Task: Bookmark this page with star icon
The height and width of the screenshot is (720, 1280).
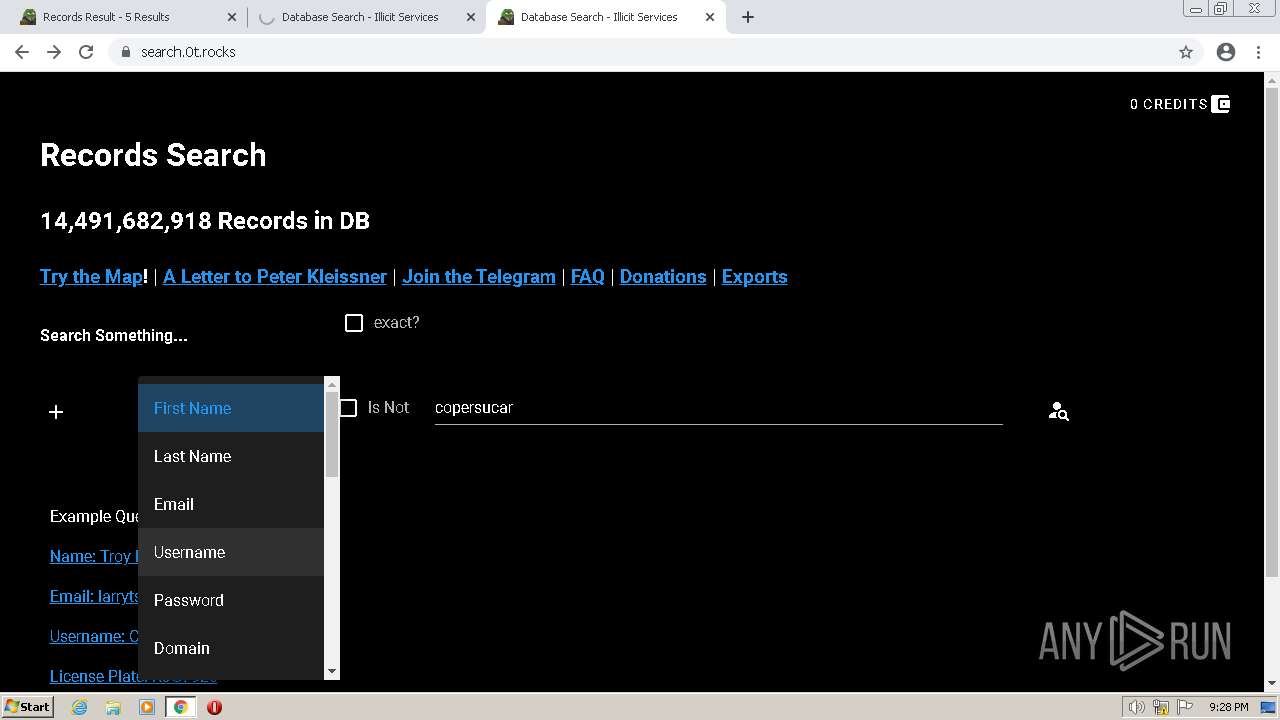Action: pos(1186,52)
